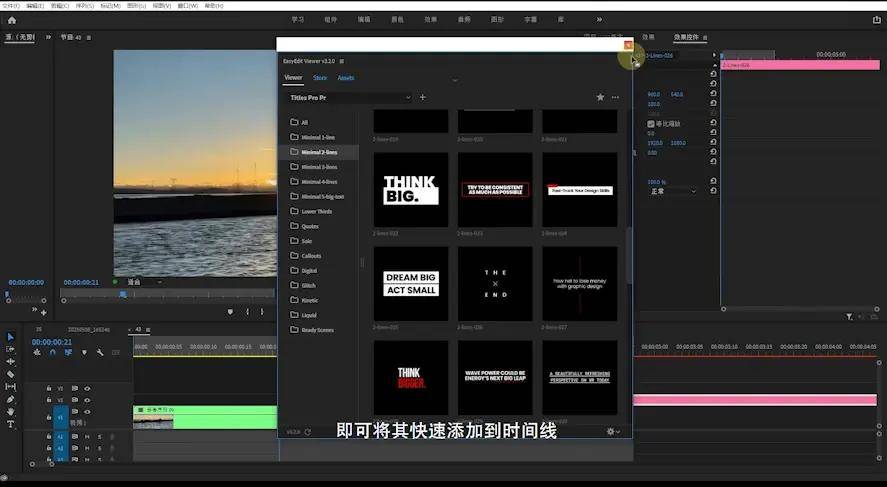Screen dimensions: 887x487
Task: Reset the blend mode parameter
Action: (713, 191)
